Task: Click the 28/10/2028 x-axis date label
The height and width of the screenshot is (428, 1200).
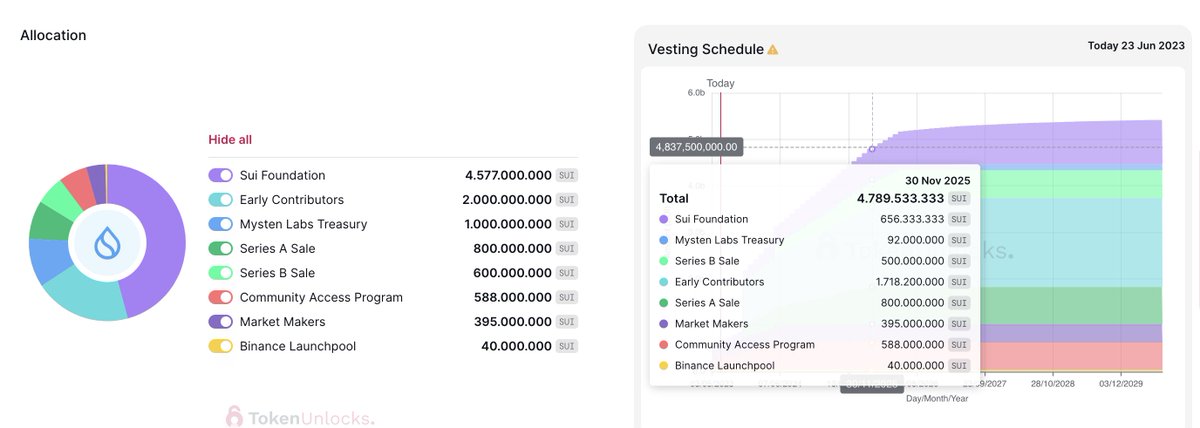Action: click(1055, 383)
